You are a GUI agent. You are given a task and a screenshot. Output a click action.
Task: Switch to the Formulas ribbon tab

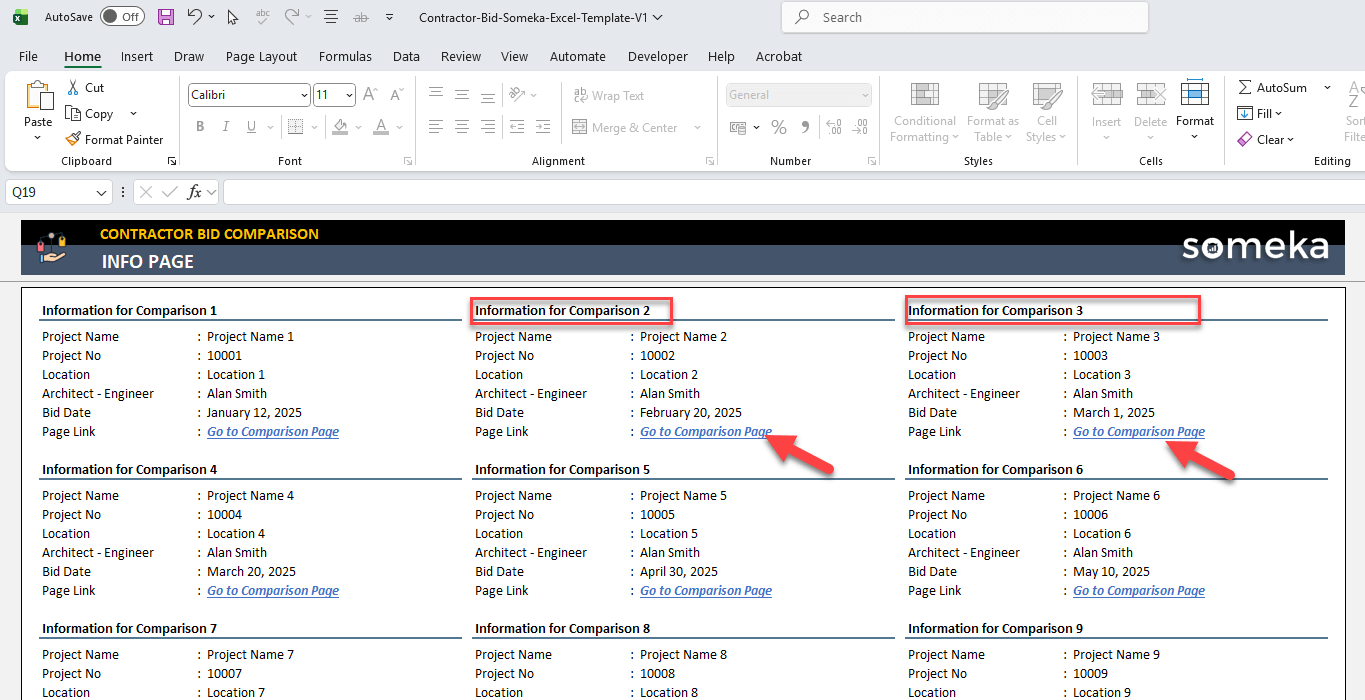pyautogui.click(x=345, y=57)
